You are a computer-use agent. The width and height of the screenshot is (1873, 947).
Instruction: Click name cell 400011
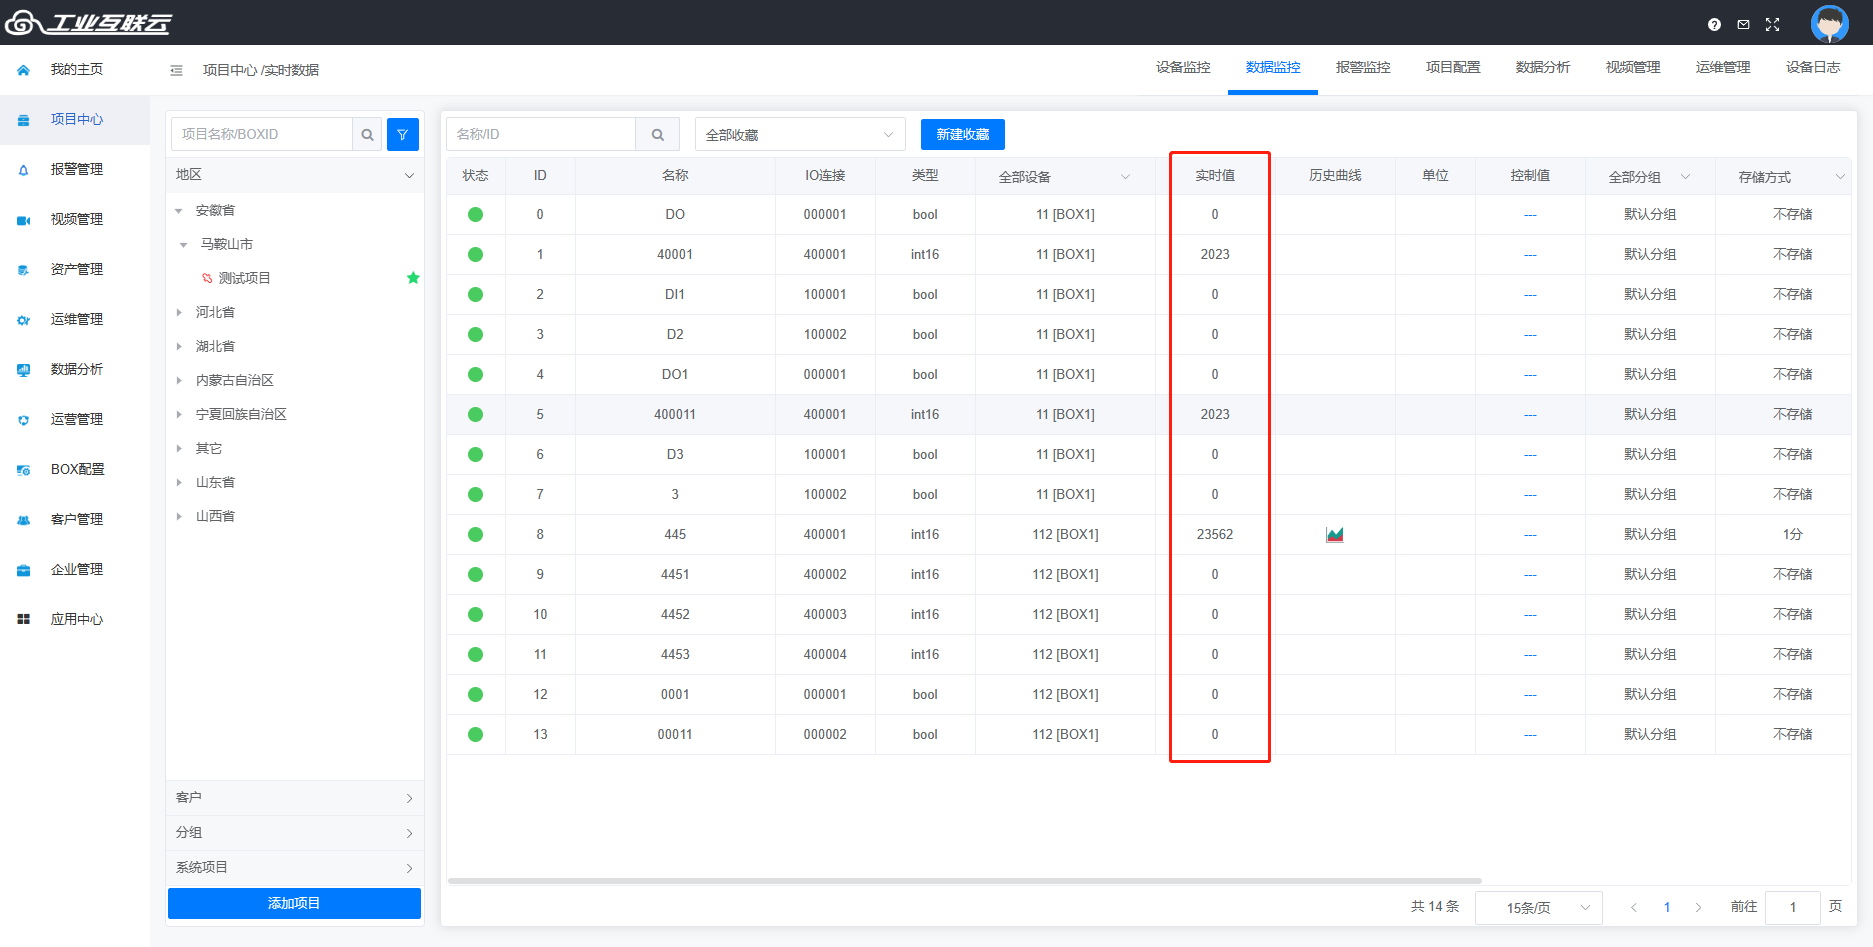point(675,415)
